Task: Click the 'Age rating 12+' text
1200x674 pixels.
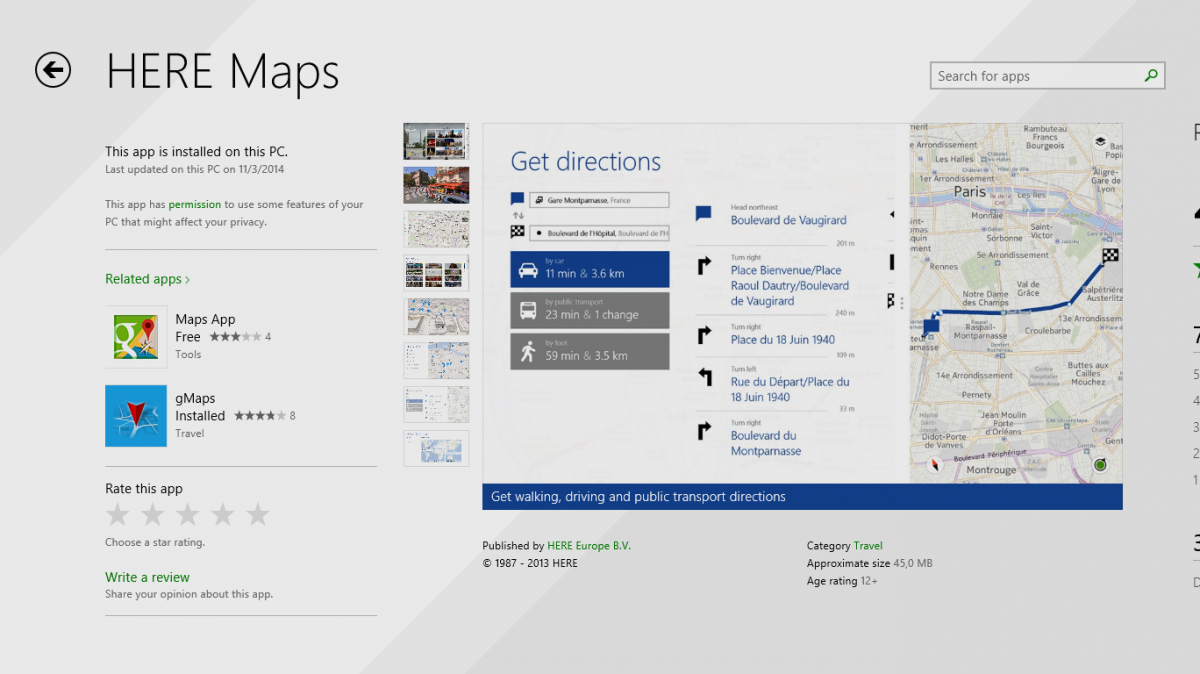Action: coord(842,581)
